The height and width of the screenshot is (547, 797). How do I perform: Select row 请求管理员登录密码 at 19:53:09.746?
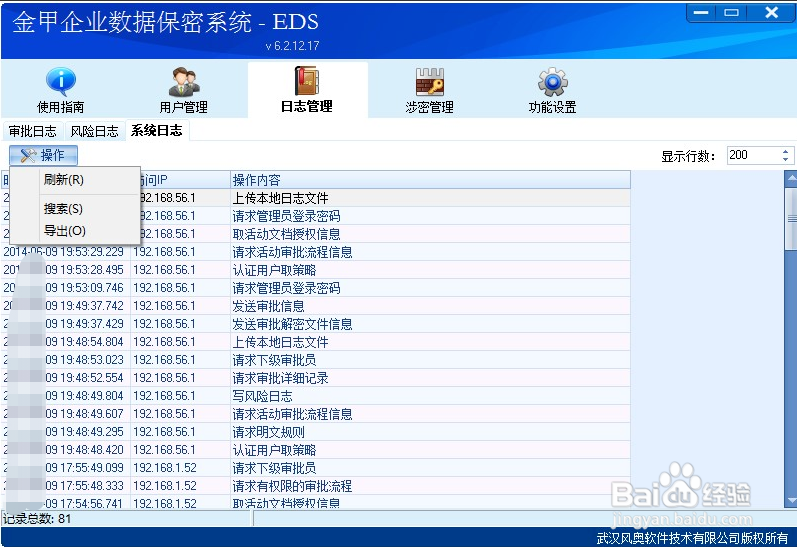[316, 288]
